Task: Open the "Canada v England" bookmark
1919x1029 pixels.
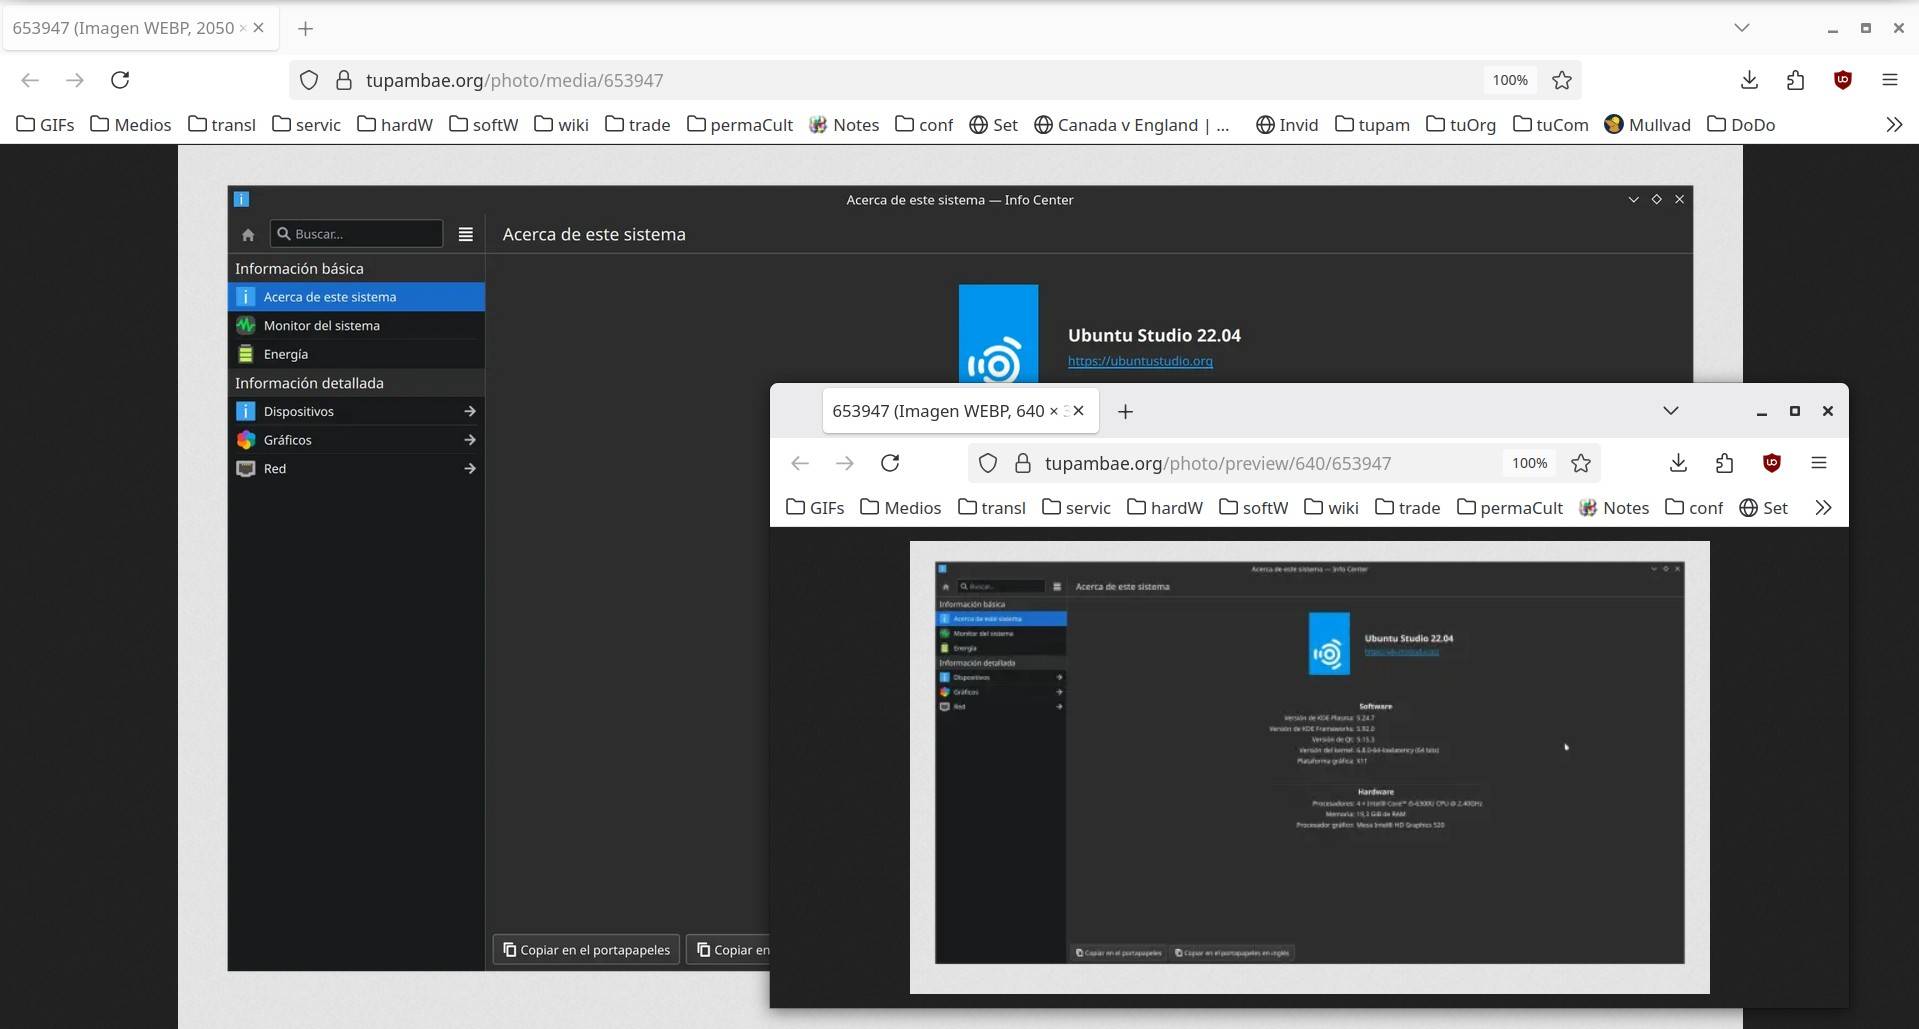Action: (1131, 124)
